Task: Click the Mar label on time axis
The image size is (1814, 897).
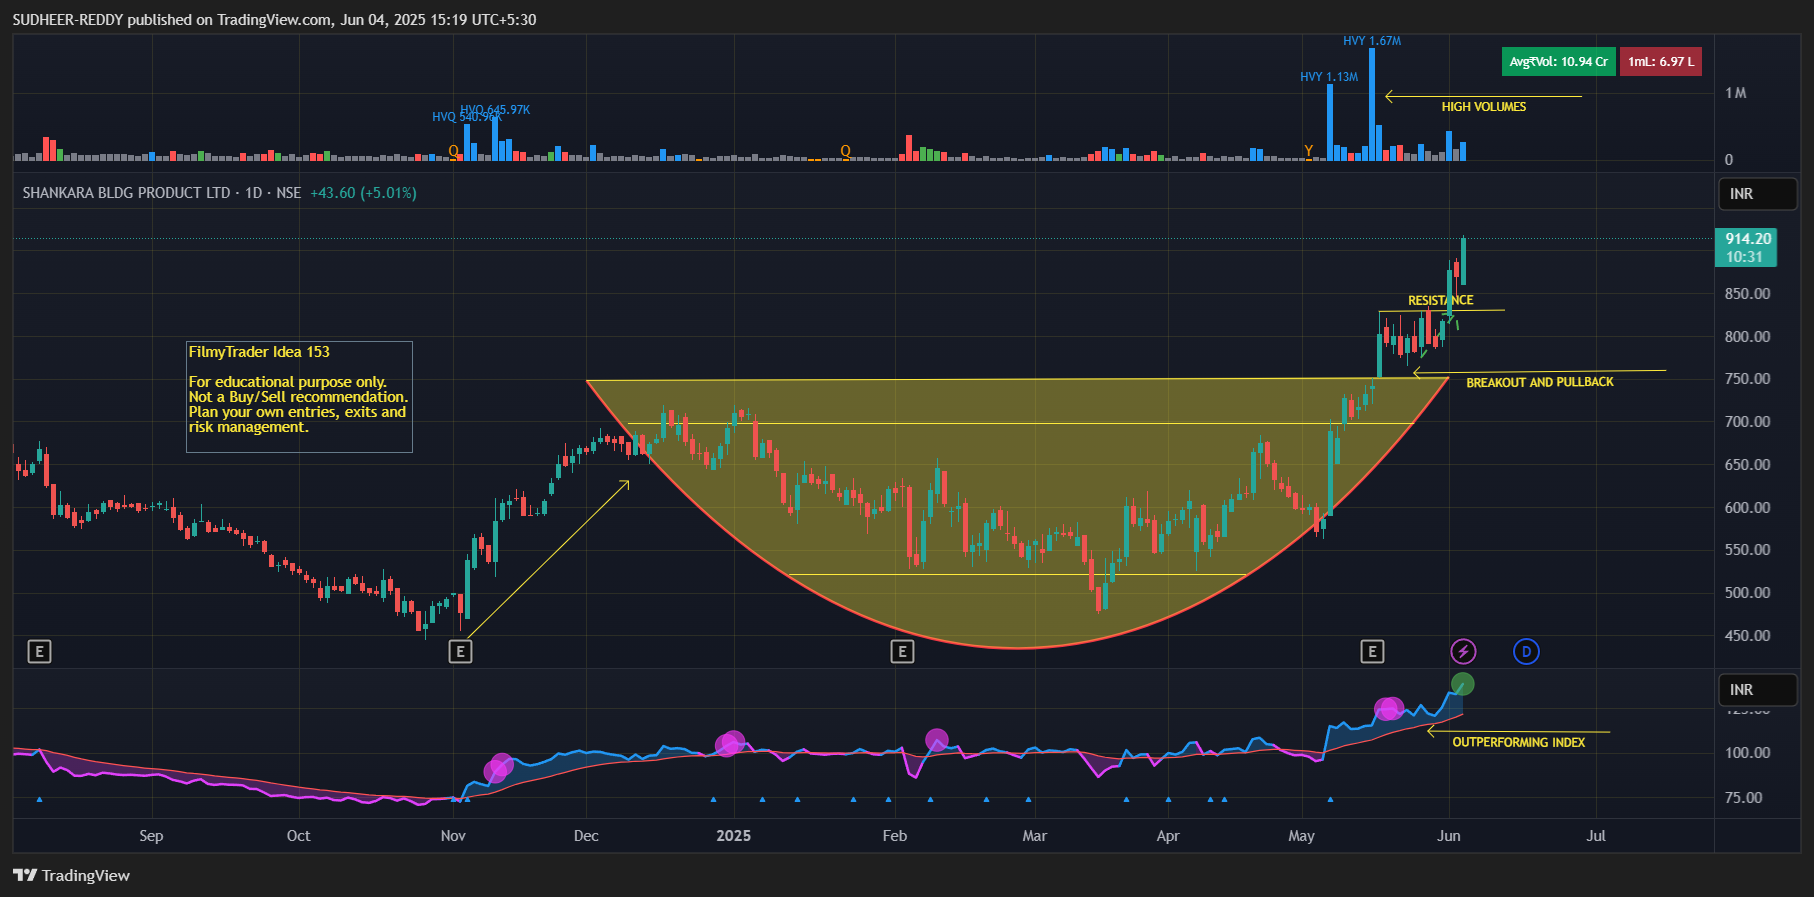Action: 1034,836
